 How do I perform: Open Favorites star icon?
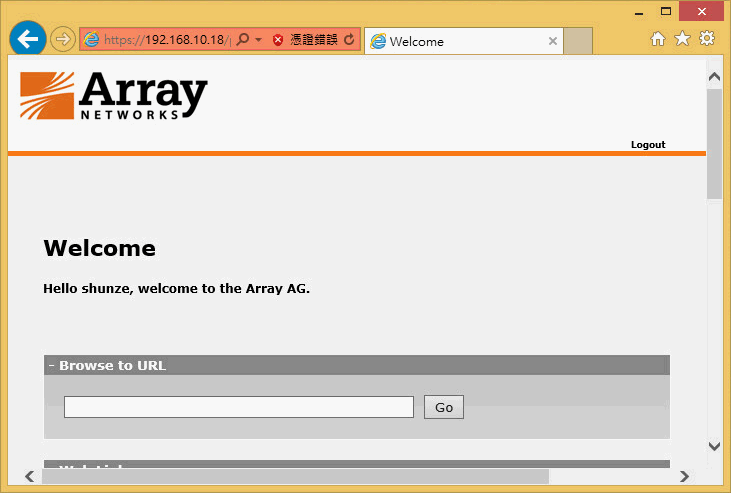coord(682,38)
